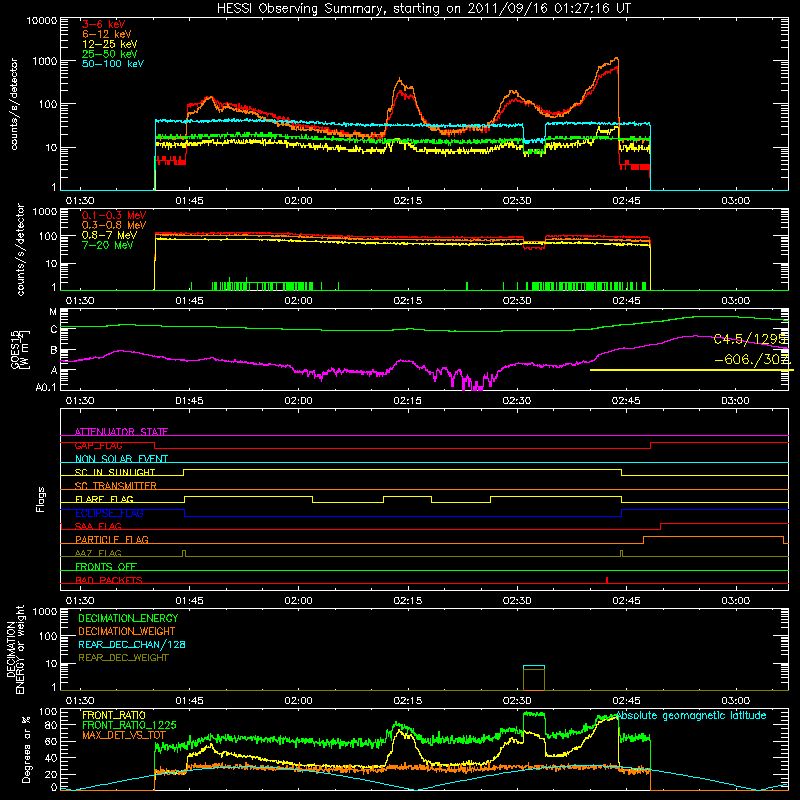Click the vertical Flags axis label
Viewport: 800px width, 800px height.
(41, 499)
